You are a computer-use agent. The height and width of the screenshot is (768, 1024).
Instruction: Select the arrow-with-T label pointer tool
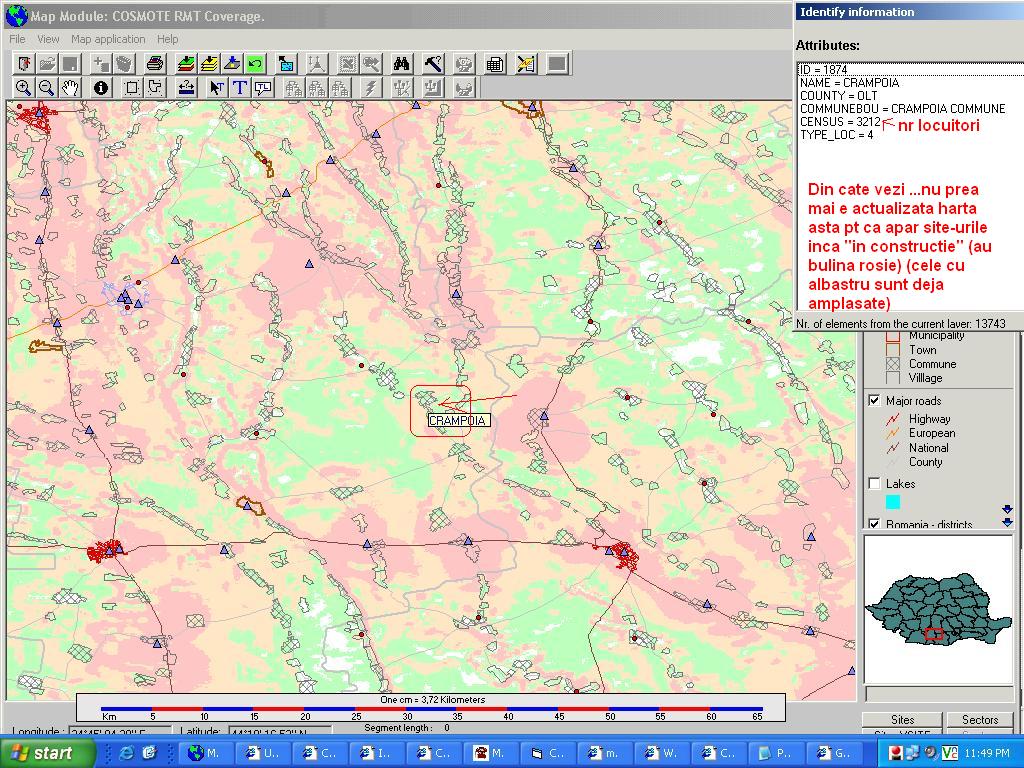[x=217, y=88]
